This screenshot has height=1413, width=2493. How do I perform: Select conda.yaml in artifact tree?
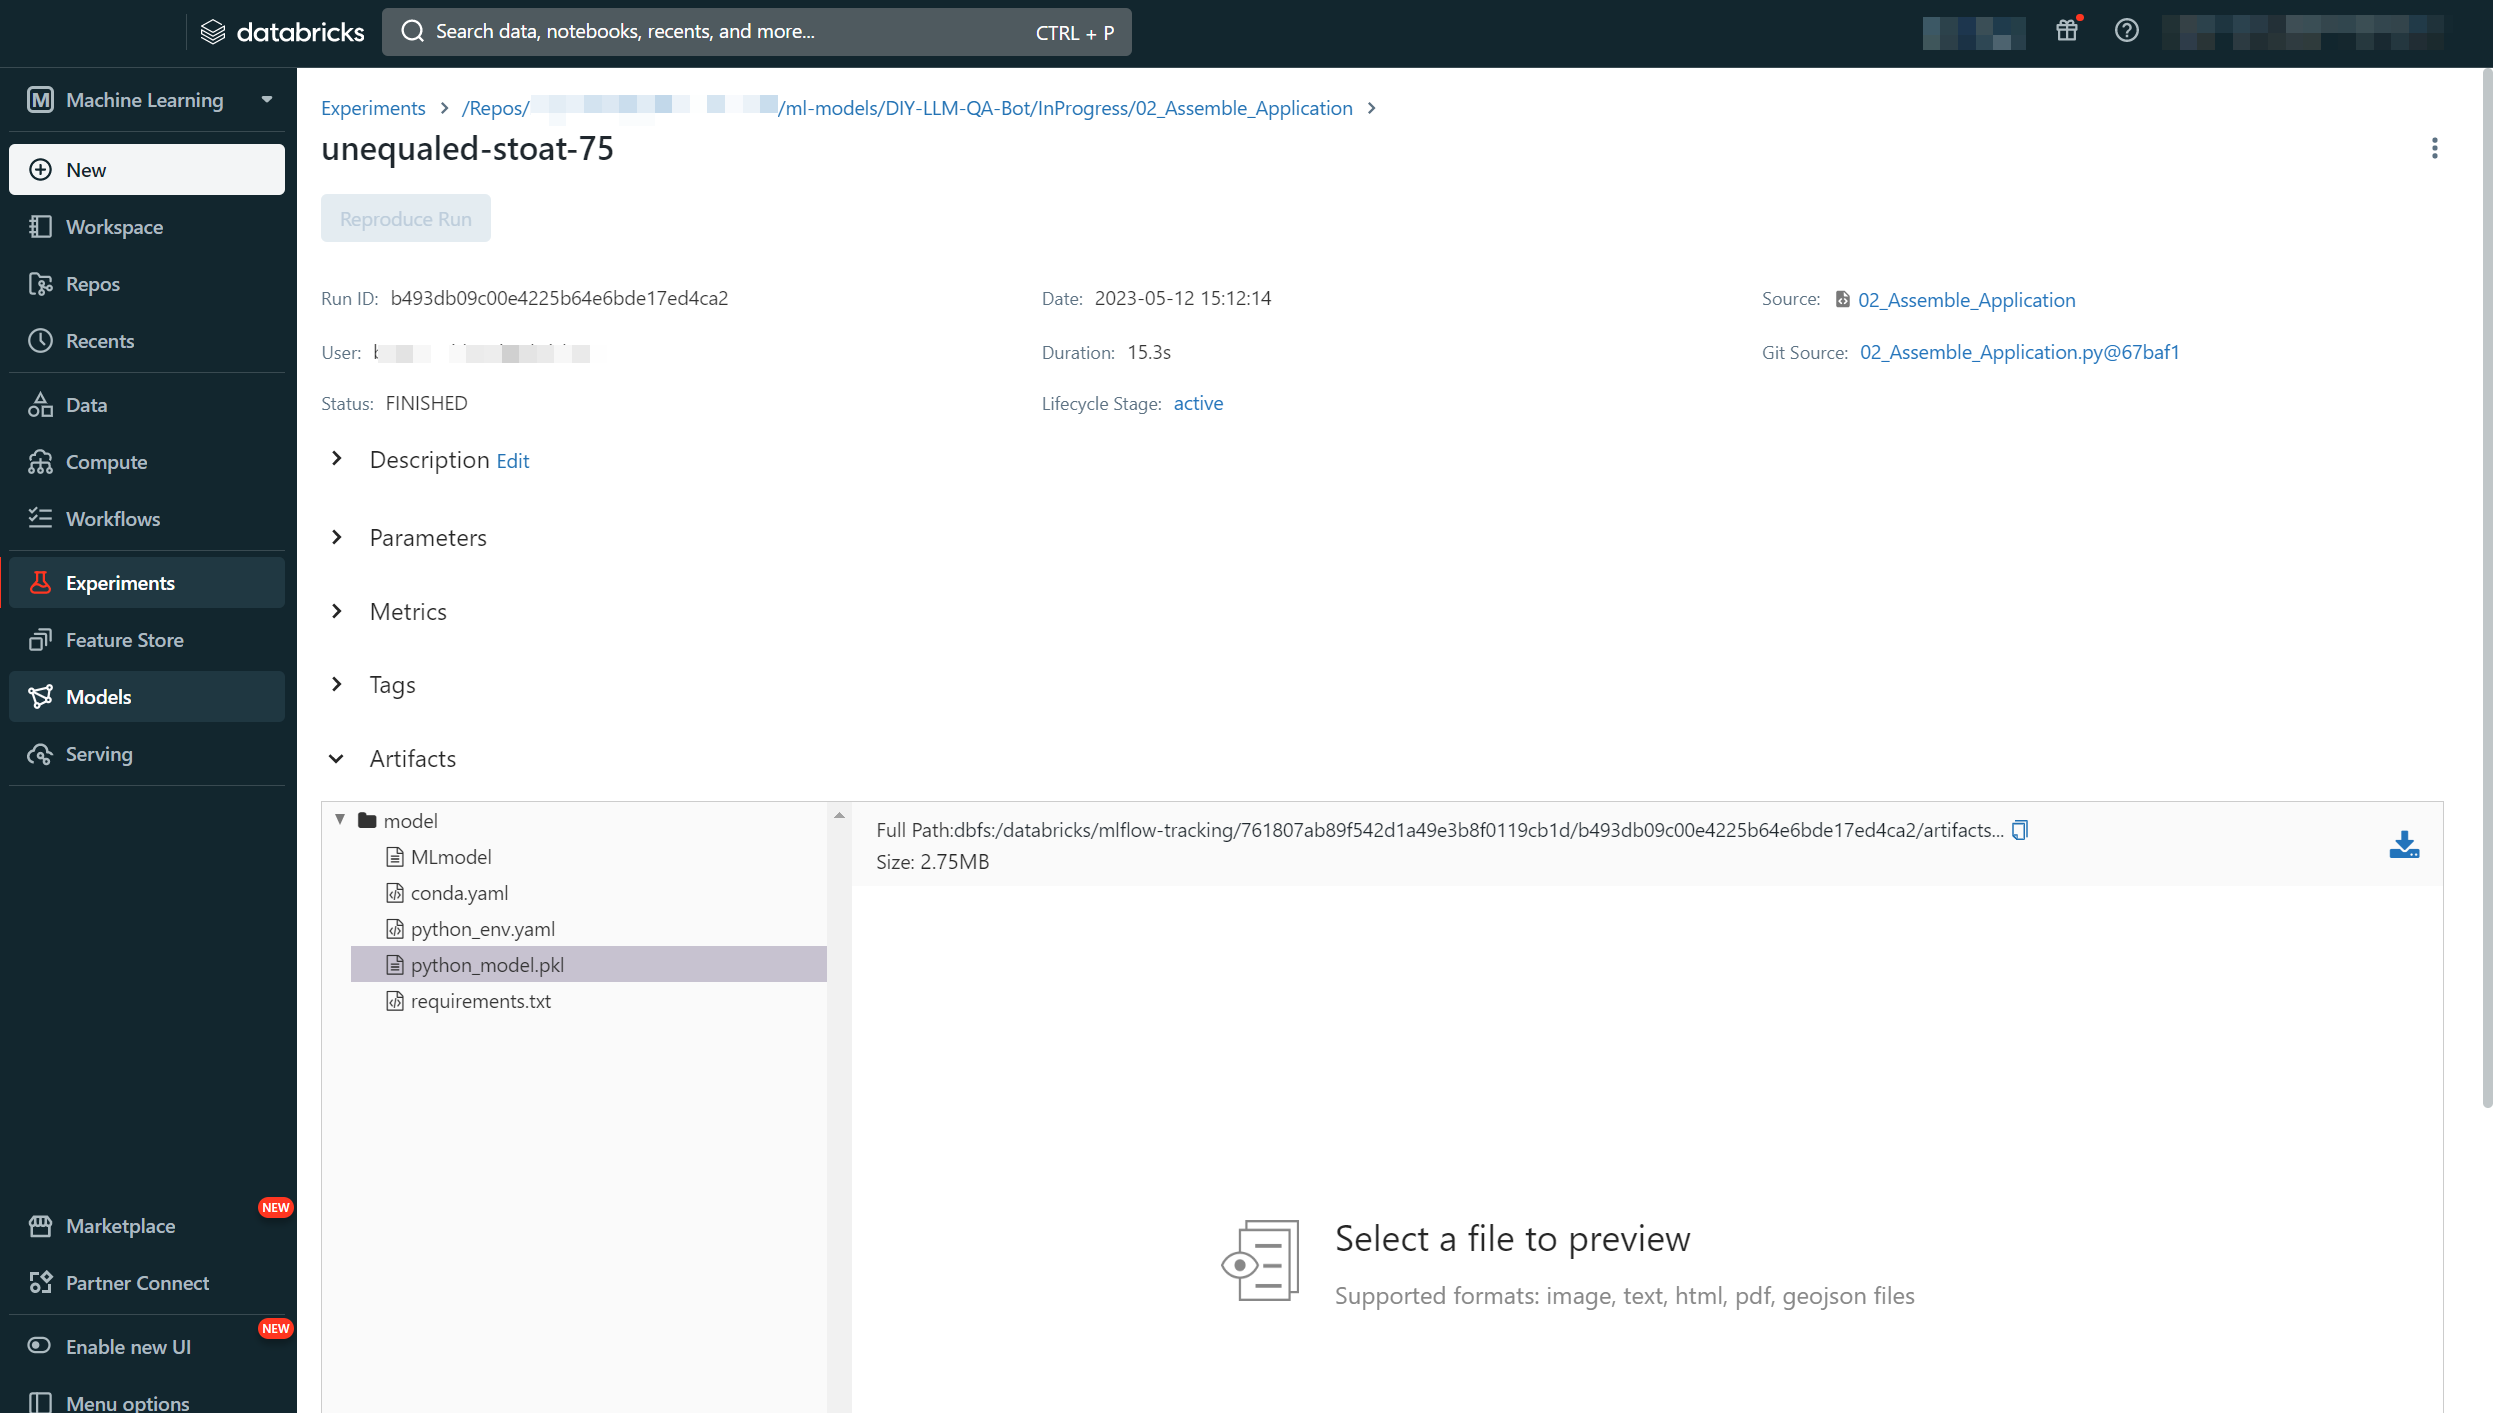point(459,893)
